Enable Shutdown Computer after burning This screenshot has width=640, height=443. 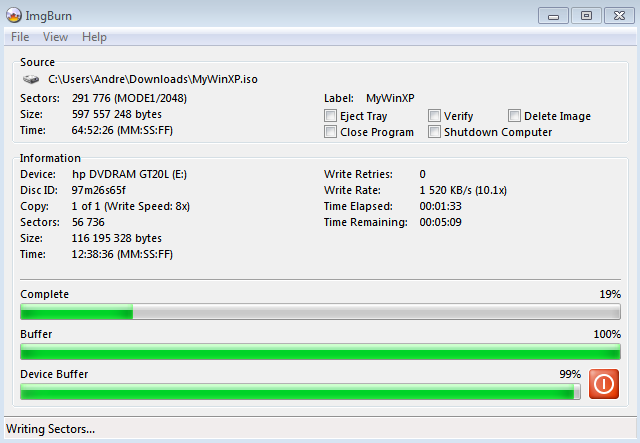click(435, 132)
